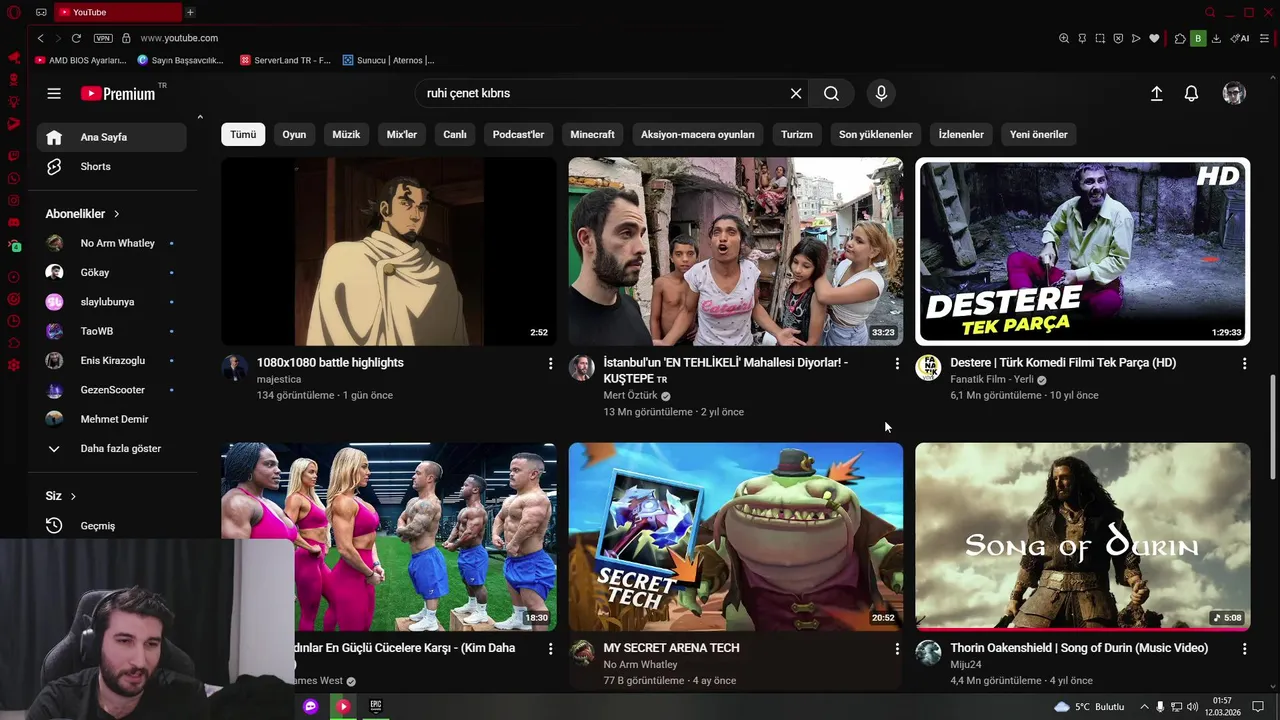Open the GX Corner gamepad icon
The height and width of the screenshot is (720, 1280).
(41, 12)
